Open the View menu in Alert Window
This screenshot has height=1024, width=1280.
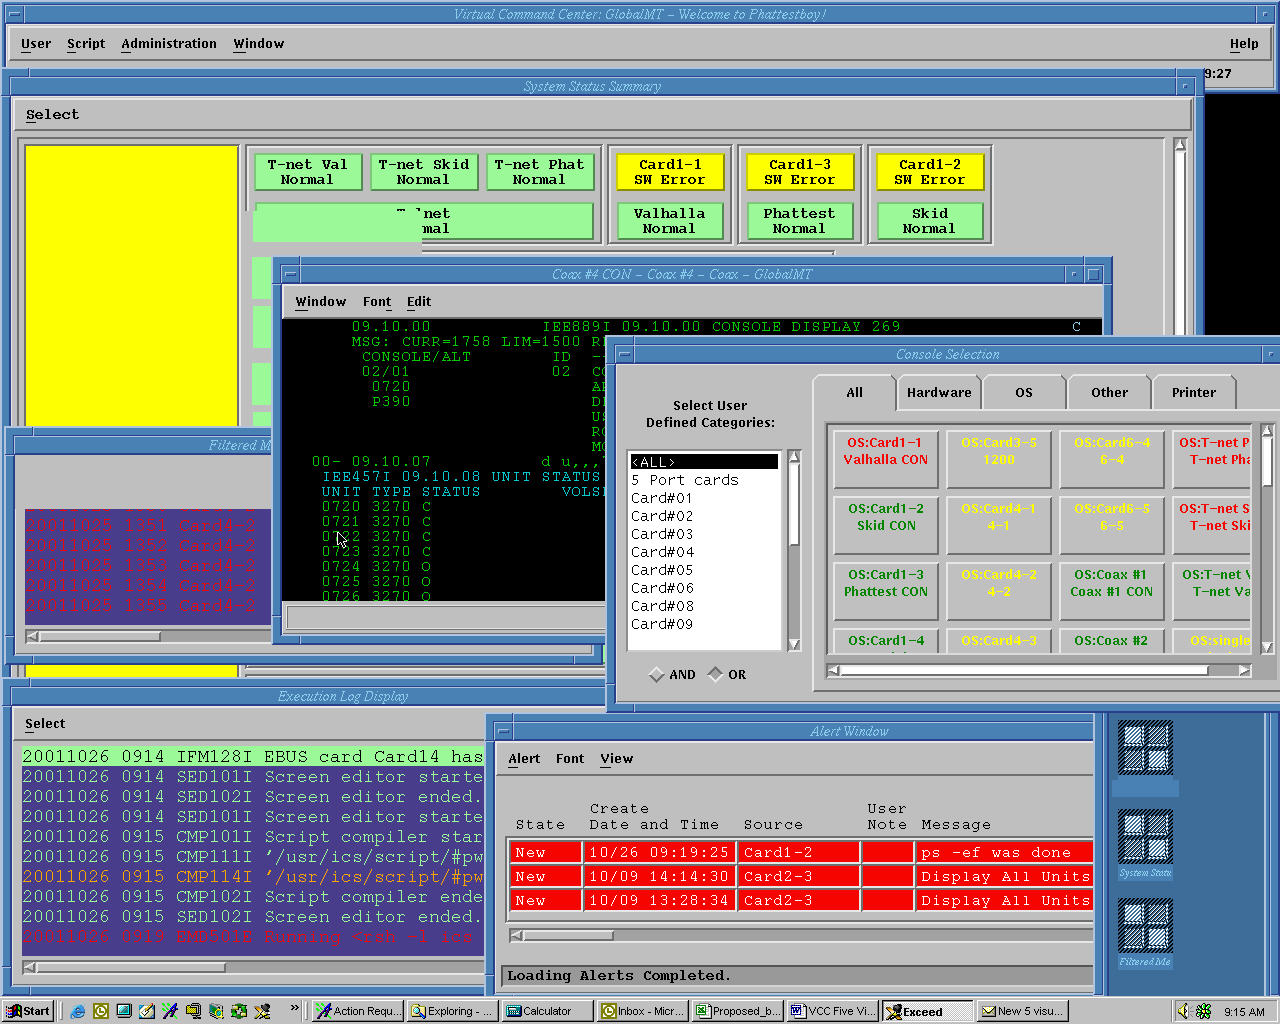click(x=617, y=758)
